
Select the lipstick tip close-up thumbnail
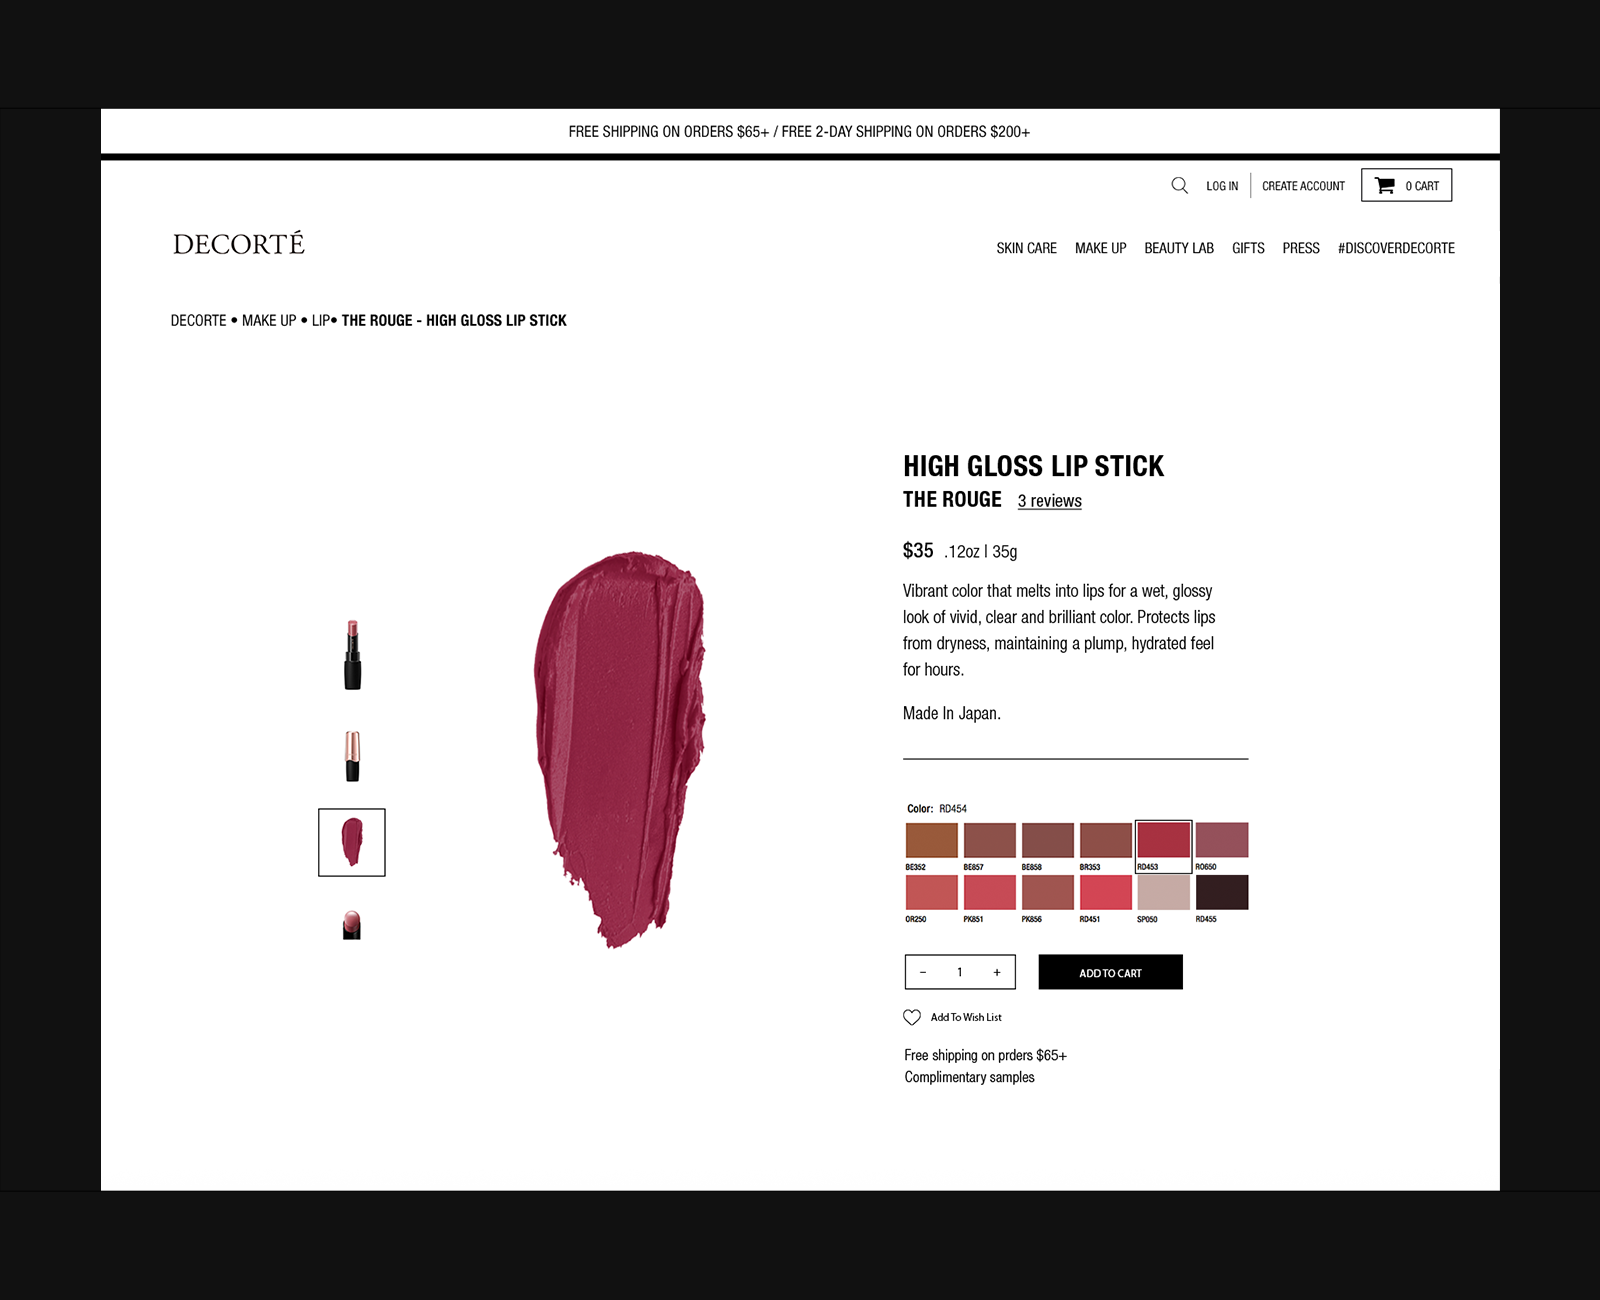point(351,925)
